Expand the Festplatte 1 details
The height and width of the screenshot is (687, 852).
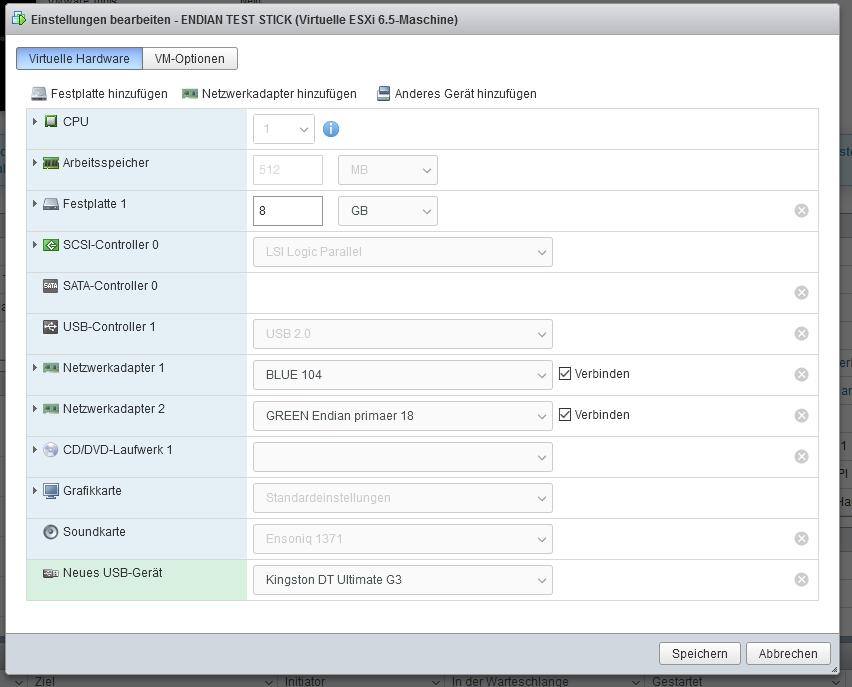[35, 204]
